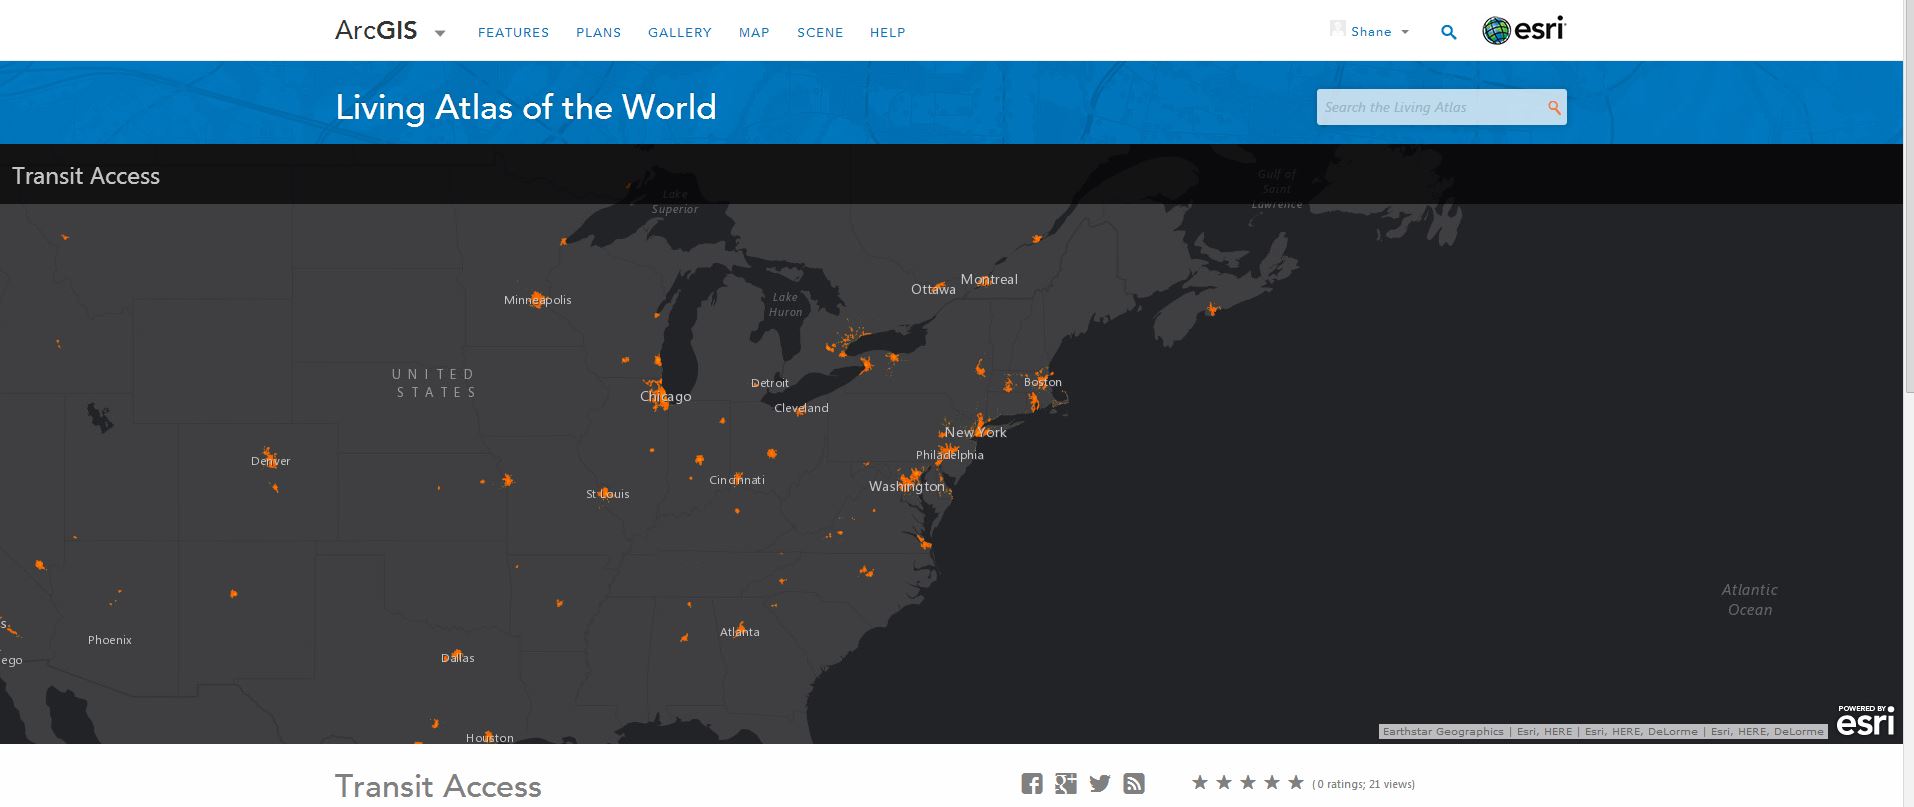Screen dimensions: 1914x807
Task: Click the Phoenix label on the map
Action: [x=110, y=640]
